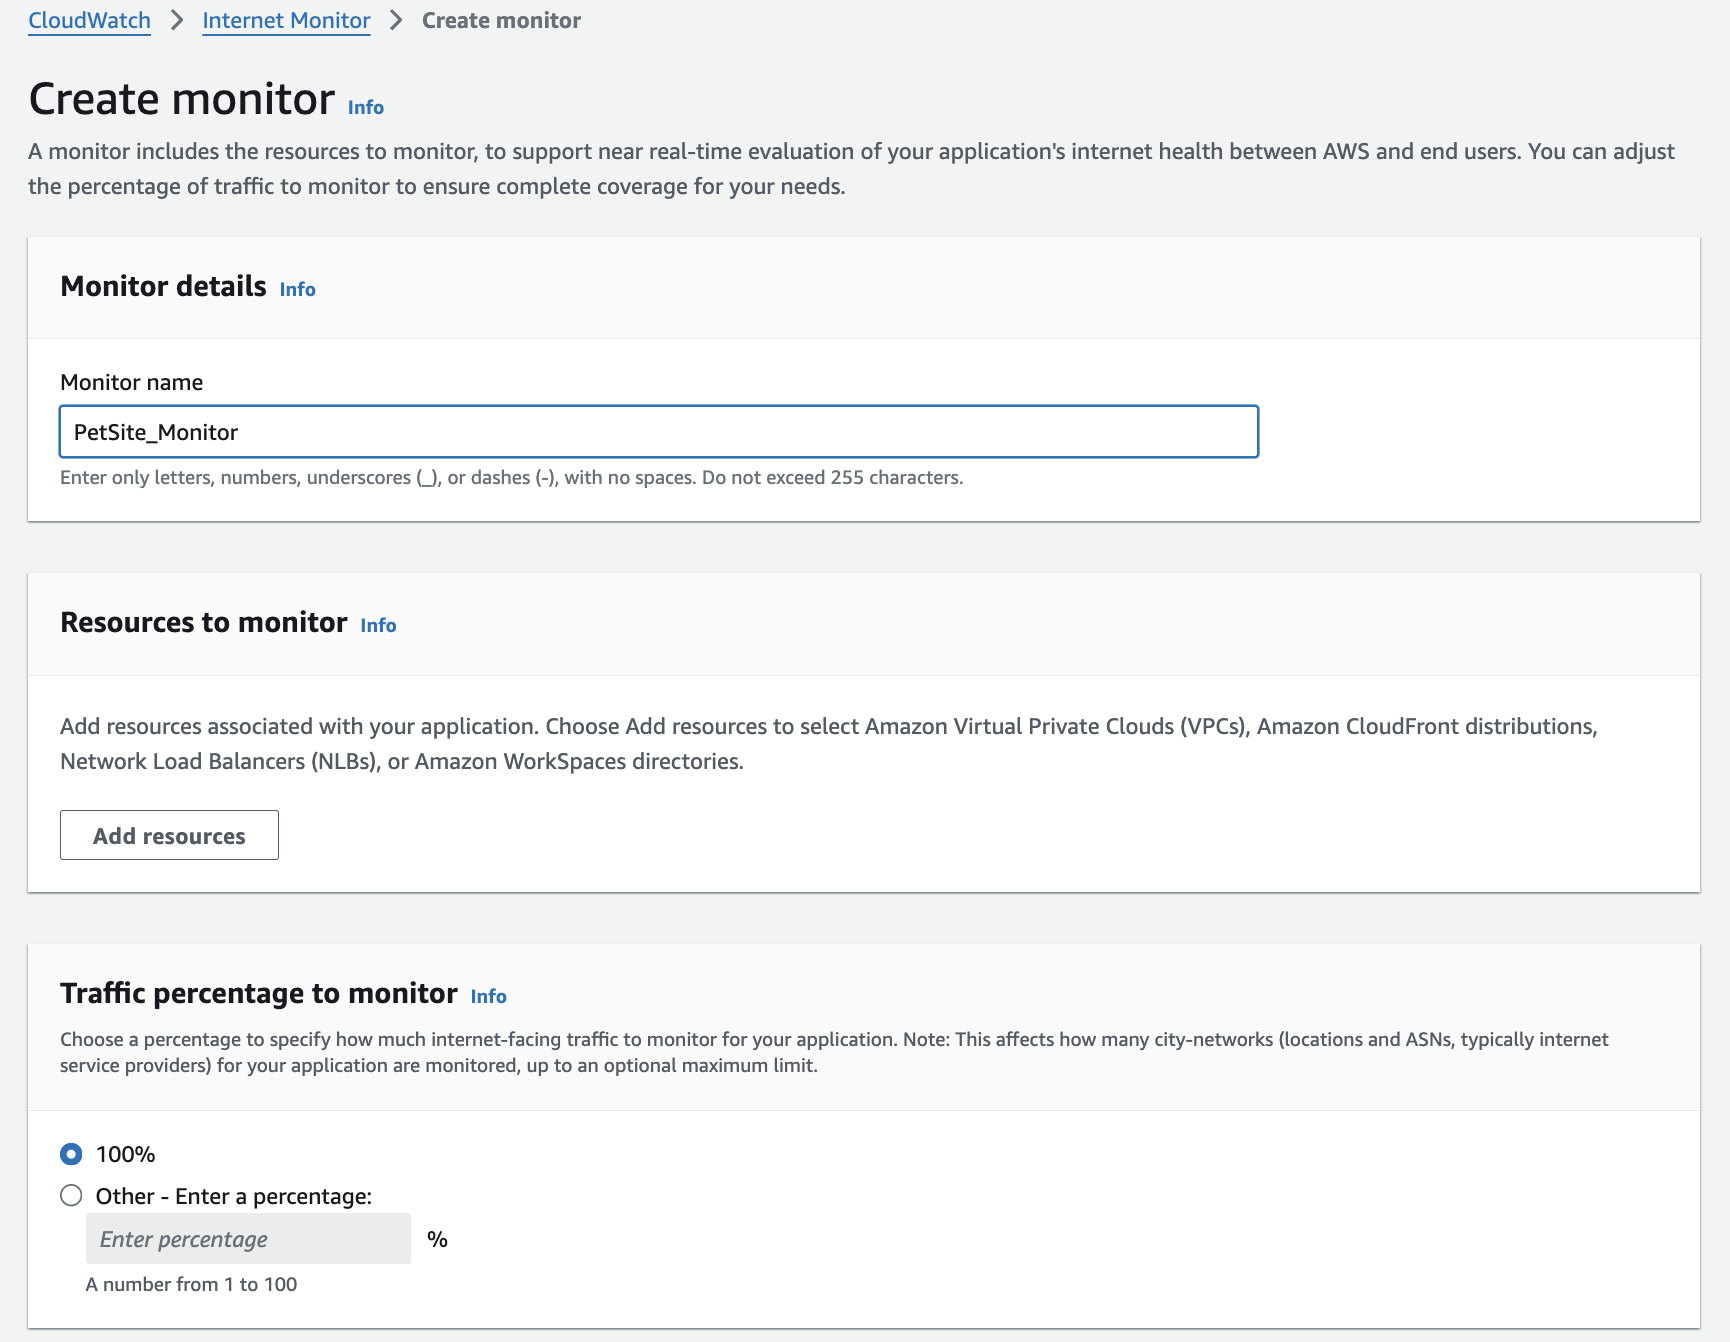
Task: Open the Monitor details Info help
Action: click(297, 289)
